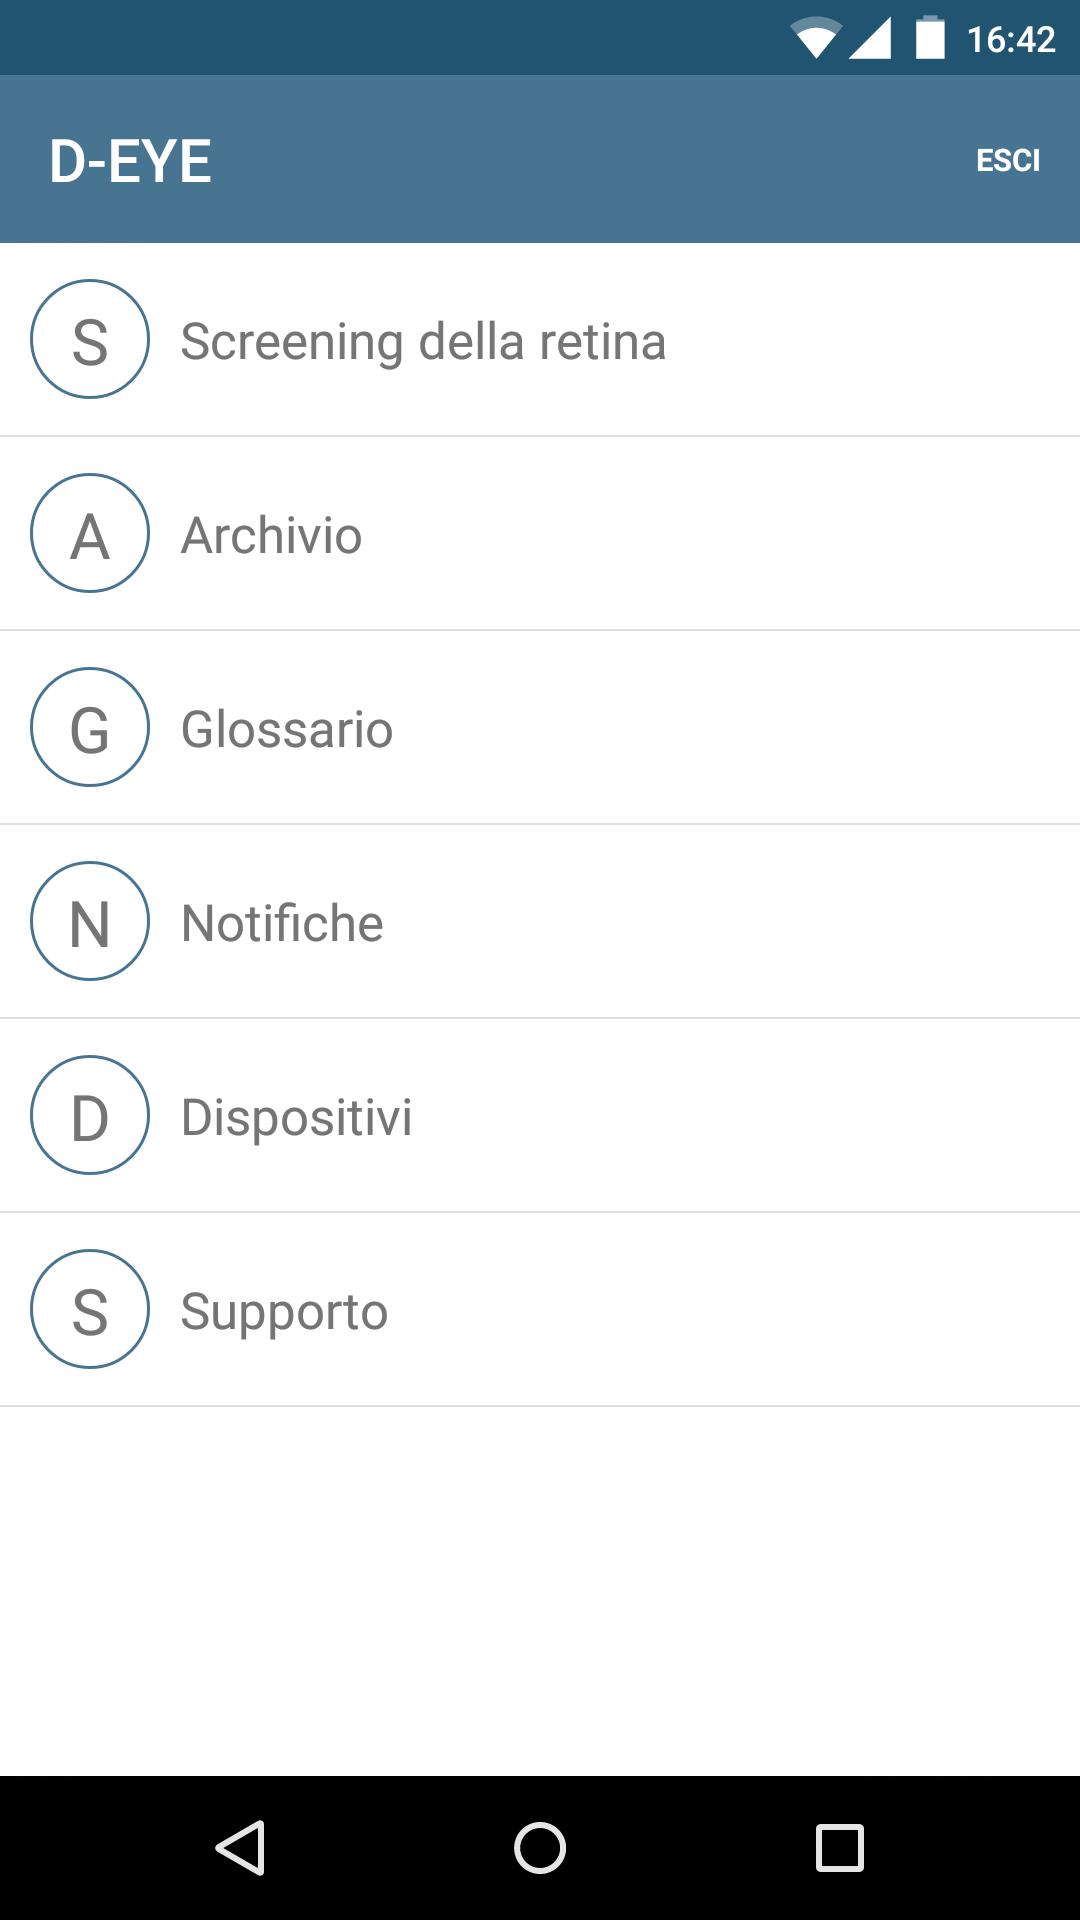Open the Archivio menu entry
Image resolution: width=1080 pixels, height=1920 pixels.
point(271,535)
